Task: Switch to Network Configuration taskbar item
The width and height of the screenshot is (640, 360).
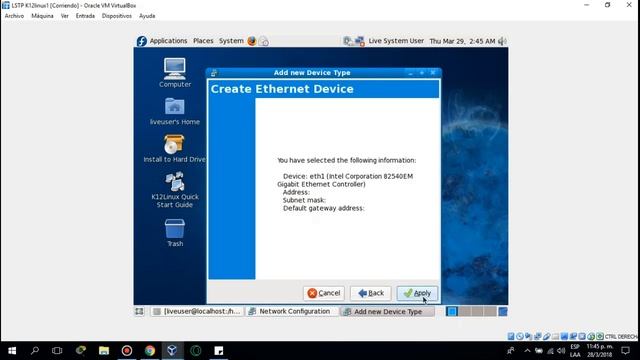Action: 292,311
